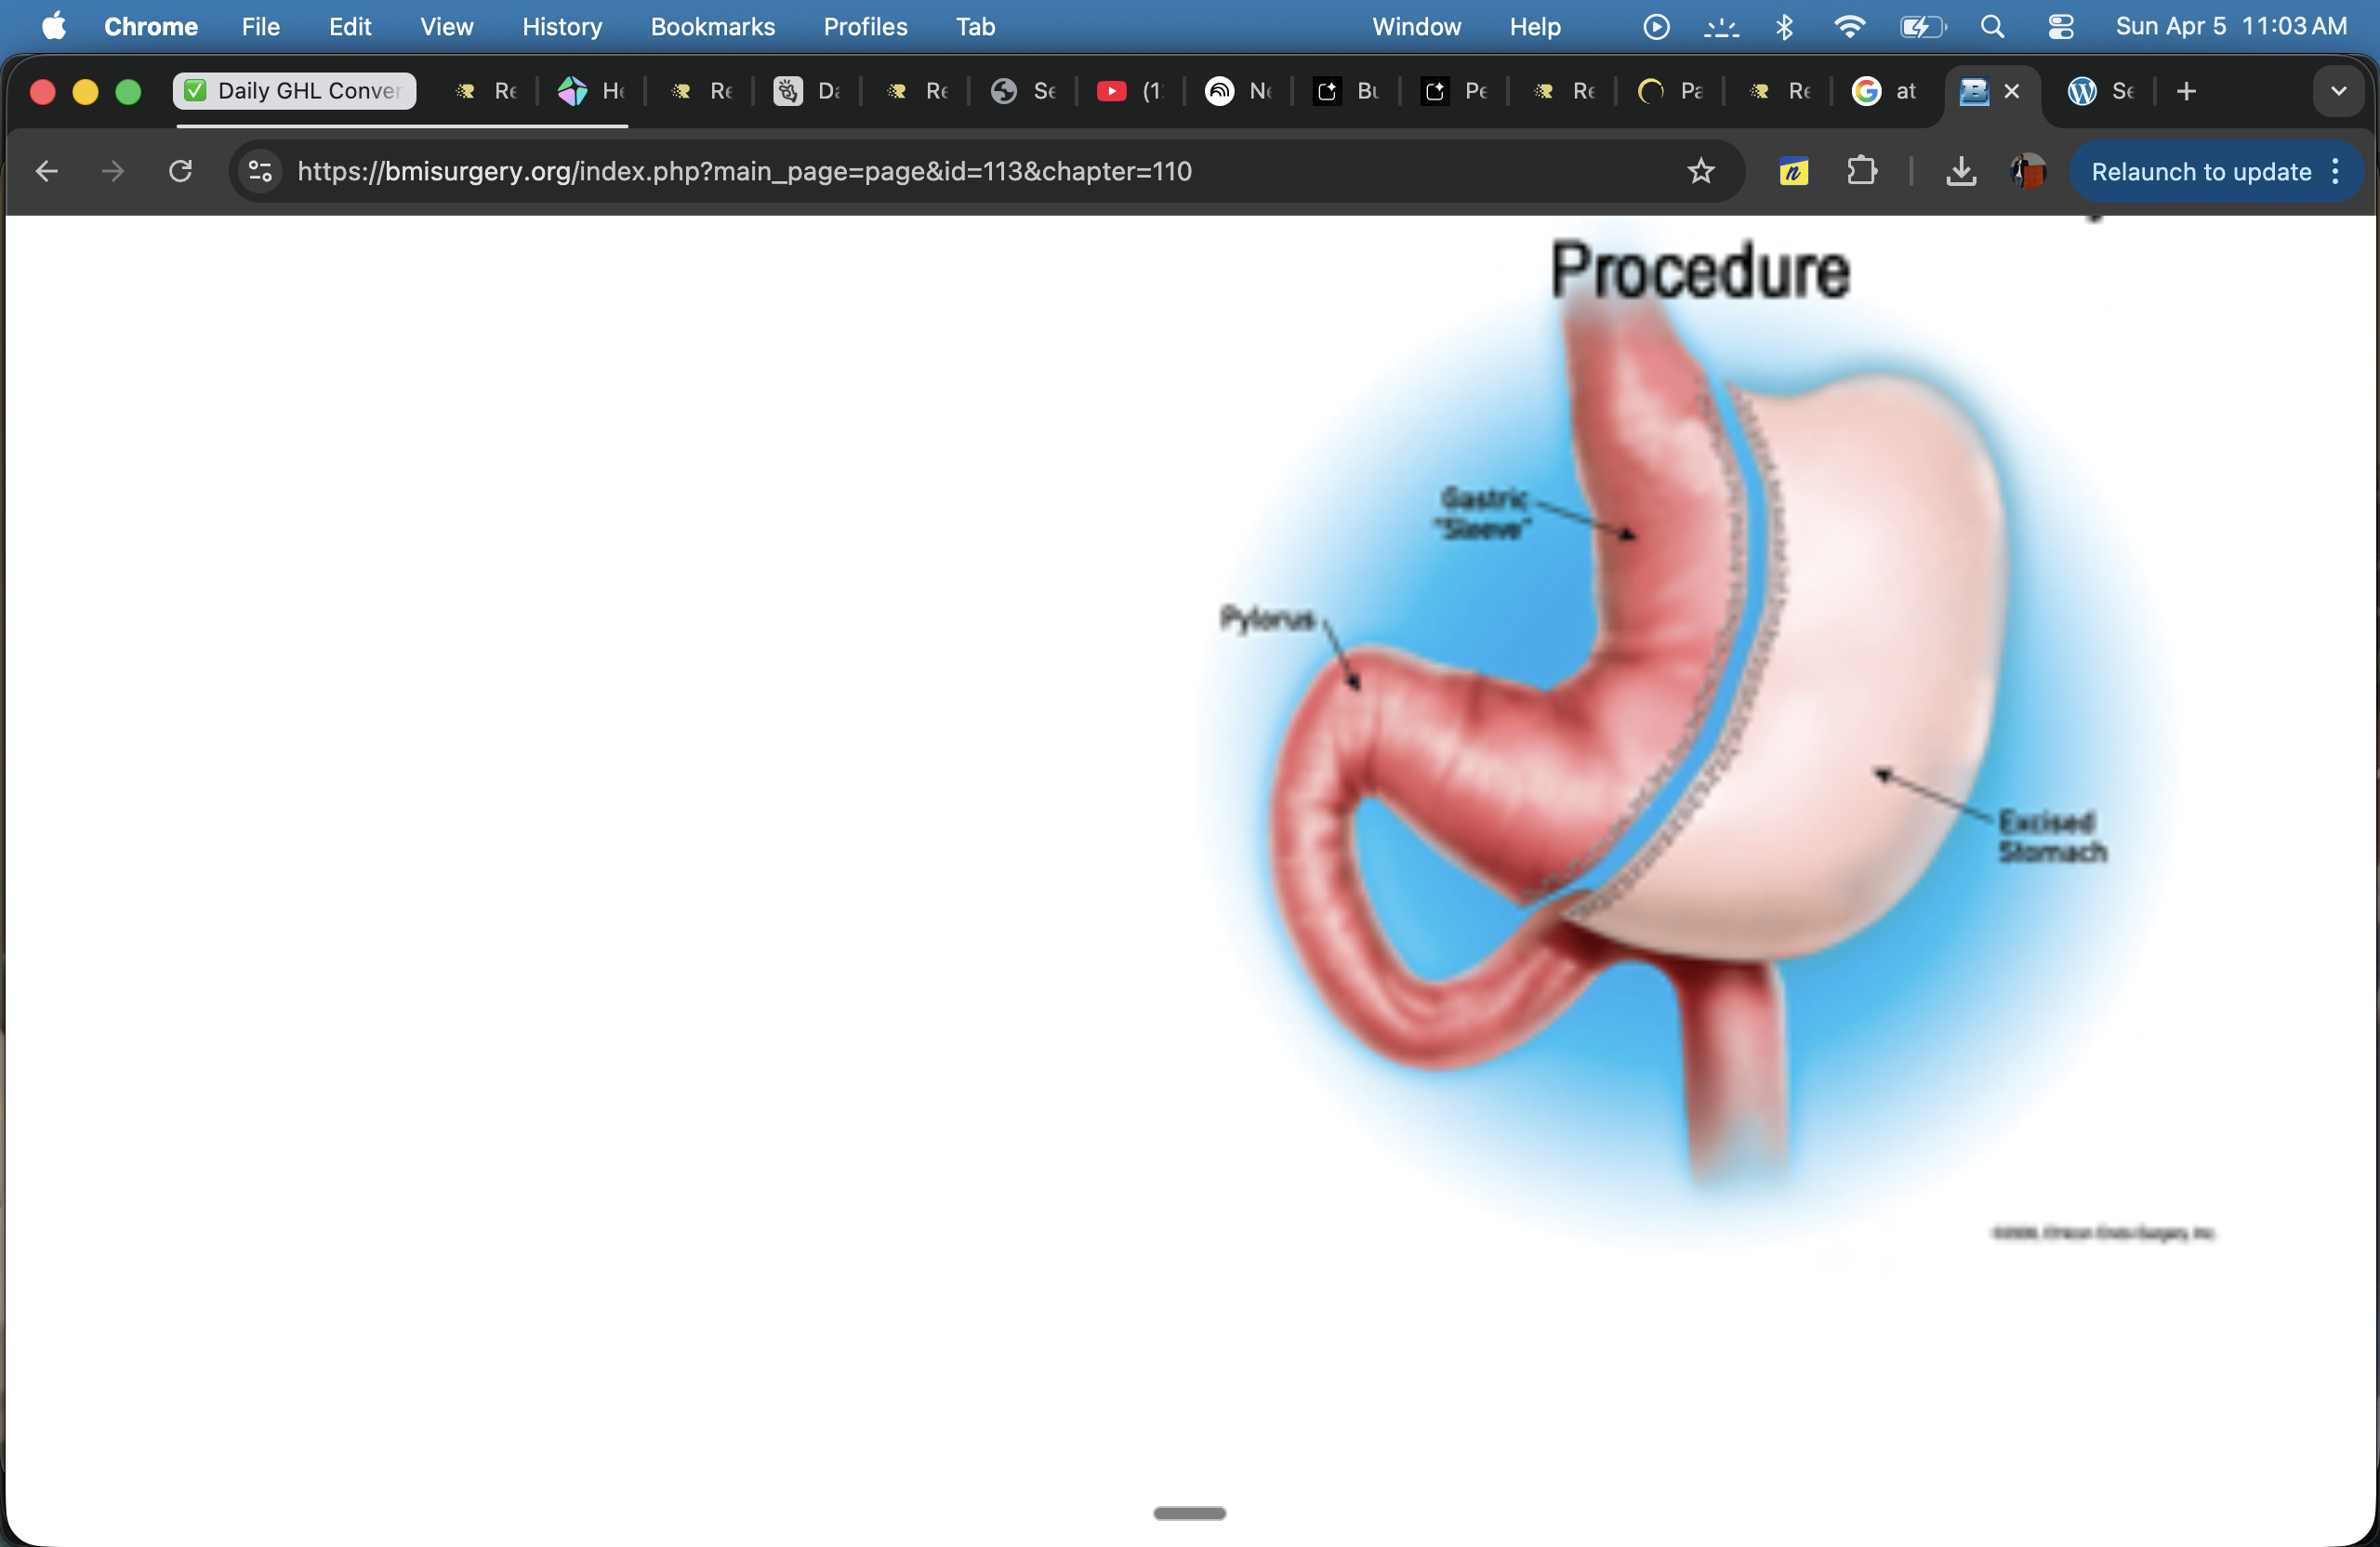
Task: Open macOS Control Center toggle icon
Action: point(2061,27)
